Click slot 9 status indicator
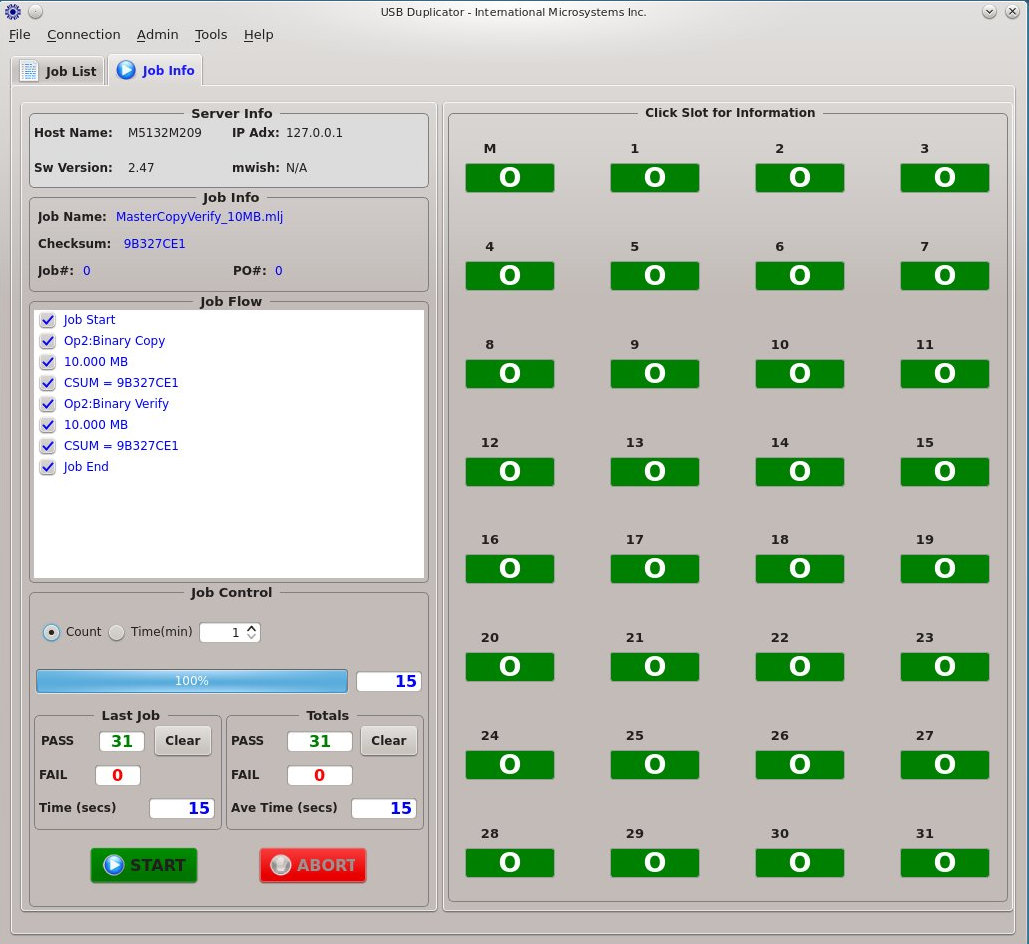This screenshot has width=1029, height=944. [654, 374]
